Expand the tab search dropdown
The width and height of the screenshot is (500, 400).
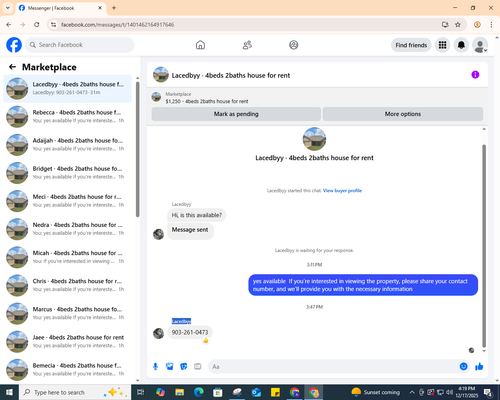(x=8, y=8)
